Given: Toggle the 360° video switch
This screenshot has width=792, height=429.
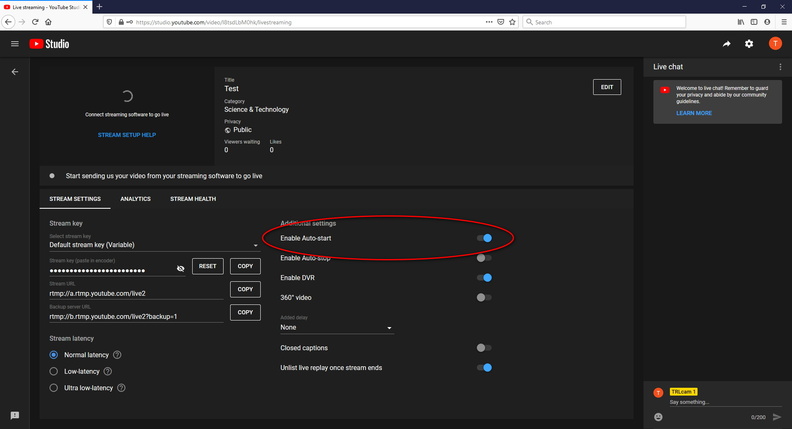Looking at the screenshot, I should pyautogui.click(x=484, y=297).
